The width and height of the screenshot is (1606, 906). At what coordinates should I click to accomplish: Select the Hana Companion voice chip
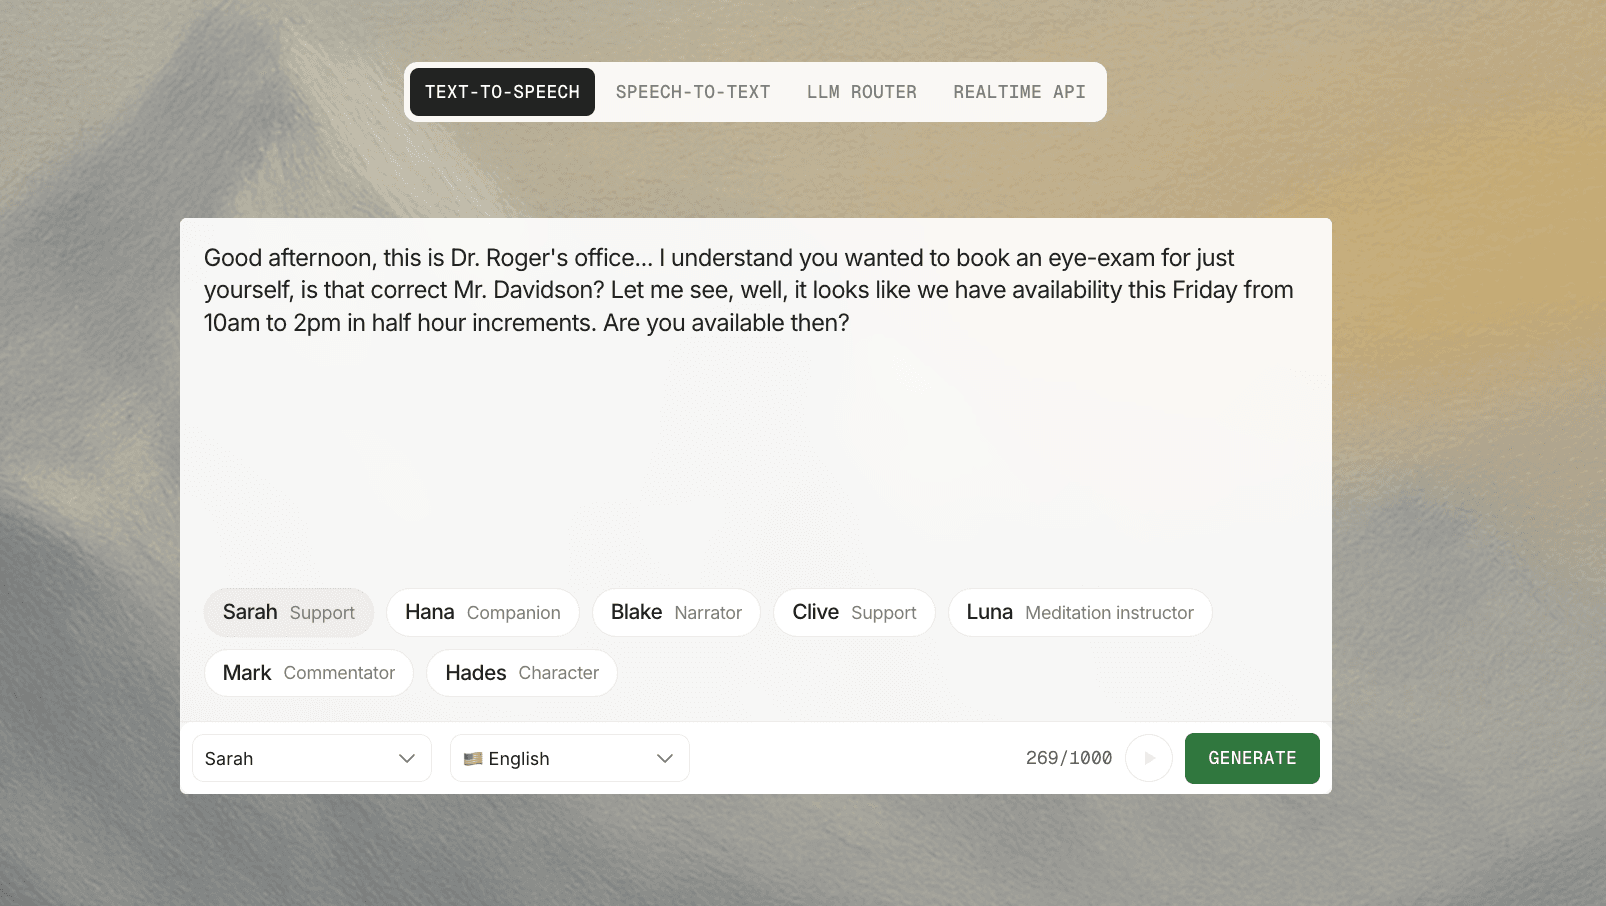[482, 612]
